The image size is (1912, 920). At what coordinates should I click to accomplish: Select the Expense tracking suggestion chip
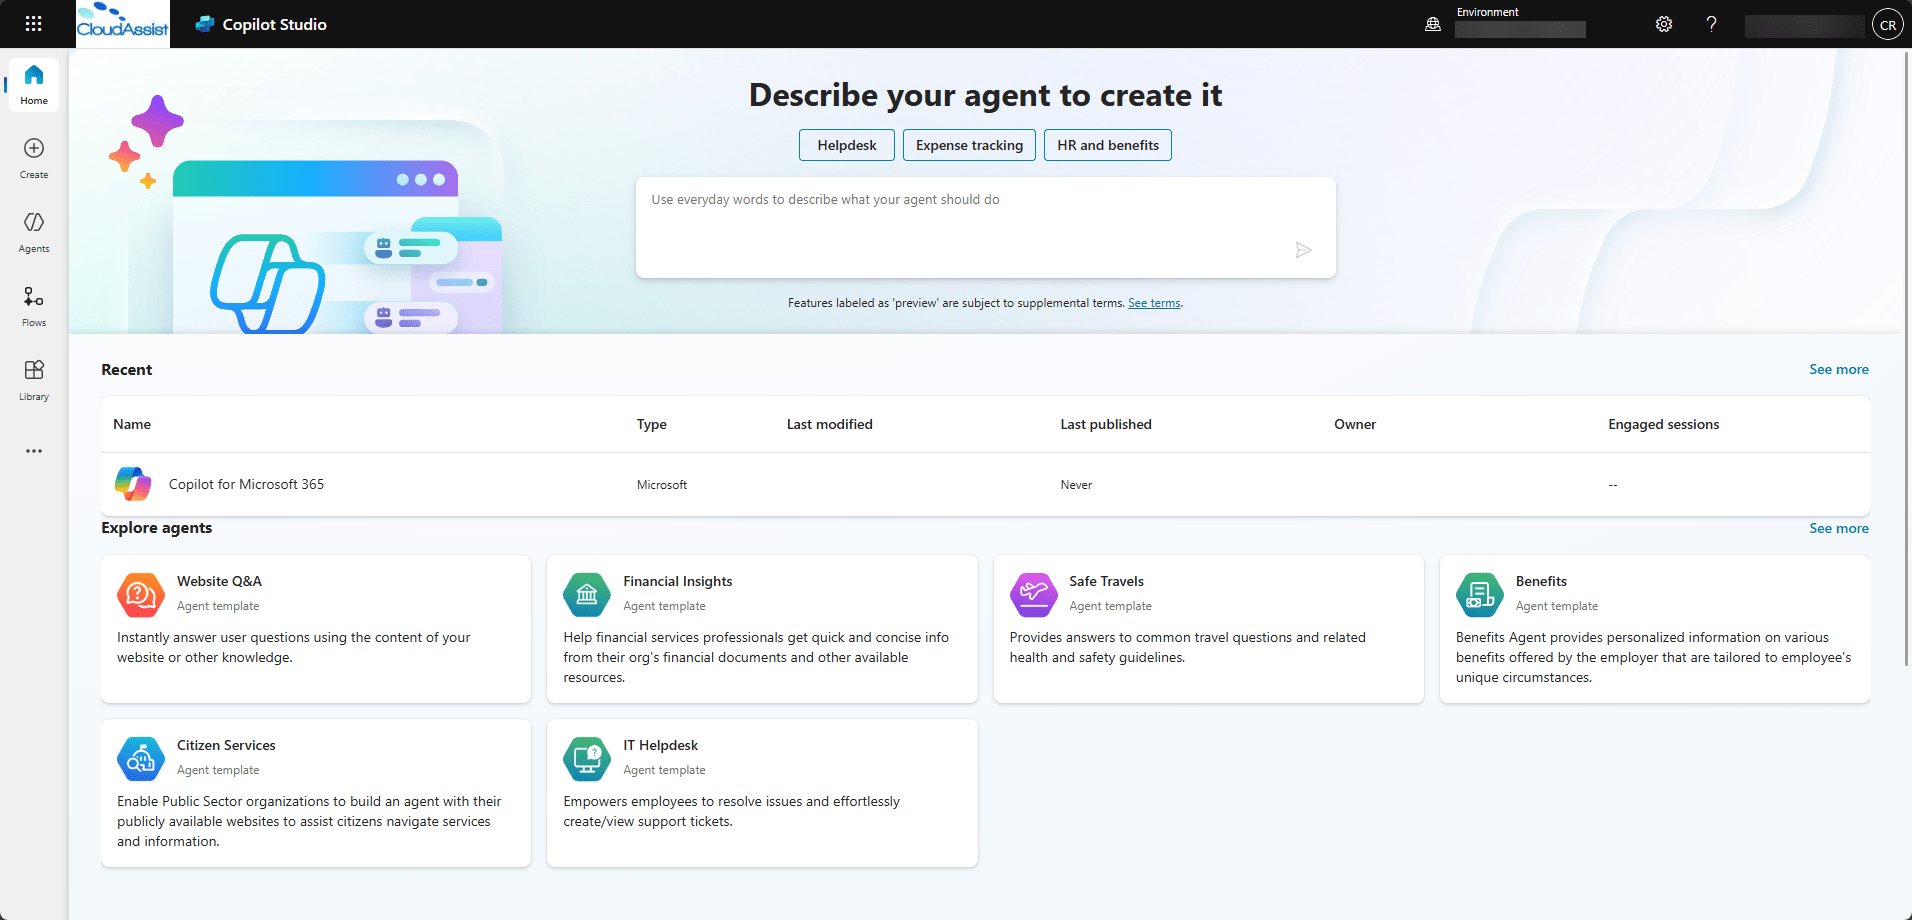pos(969,145)
